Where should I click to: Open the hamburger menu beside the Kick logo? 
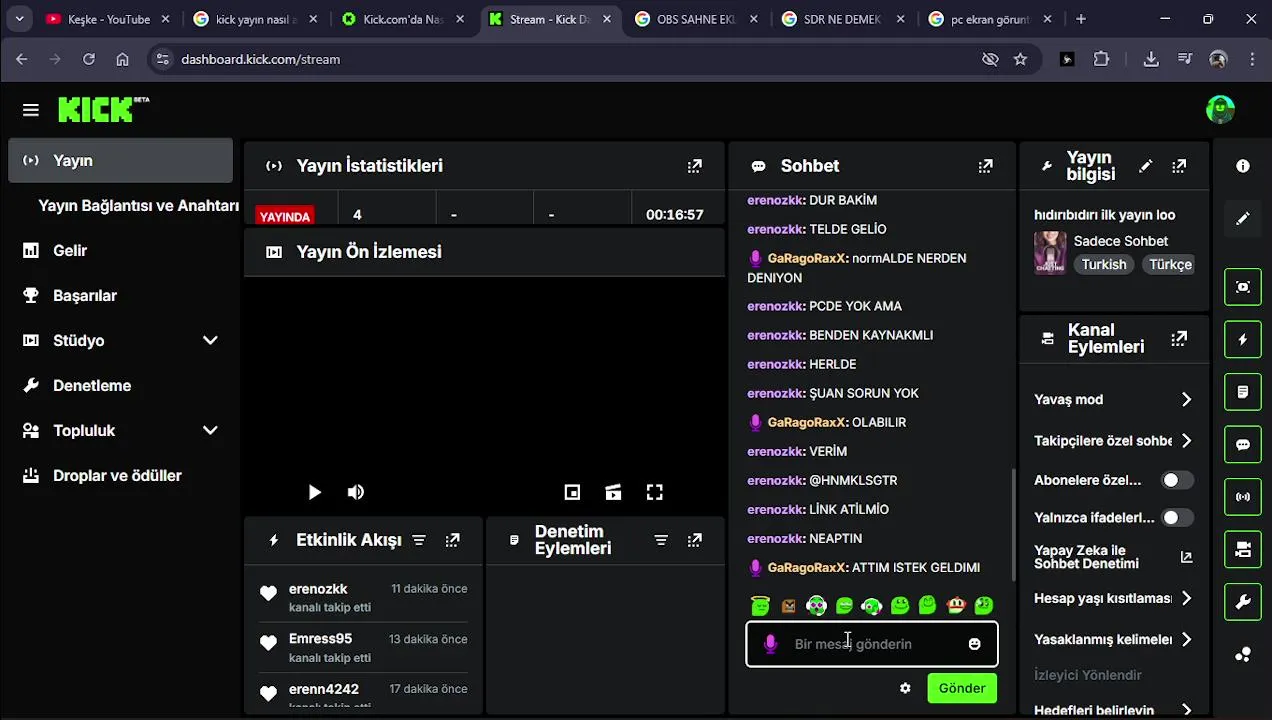(31, 110)
